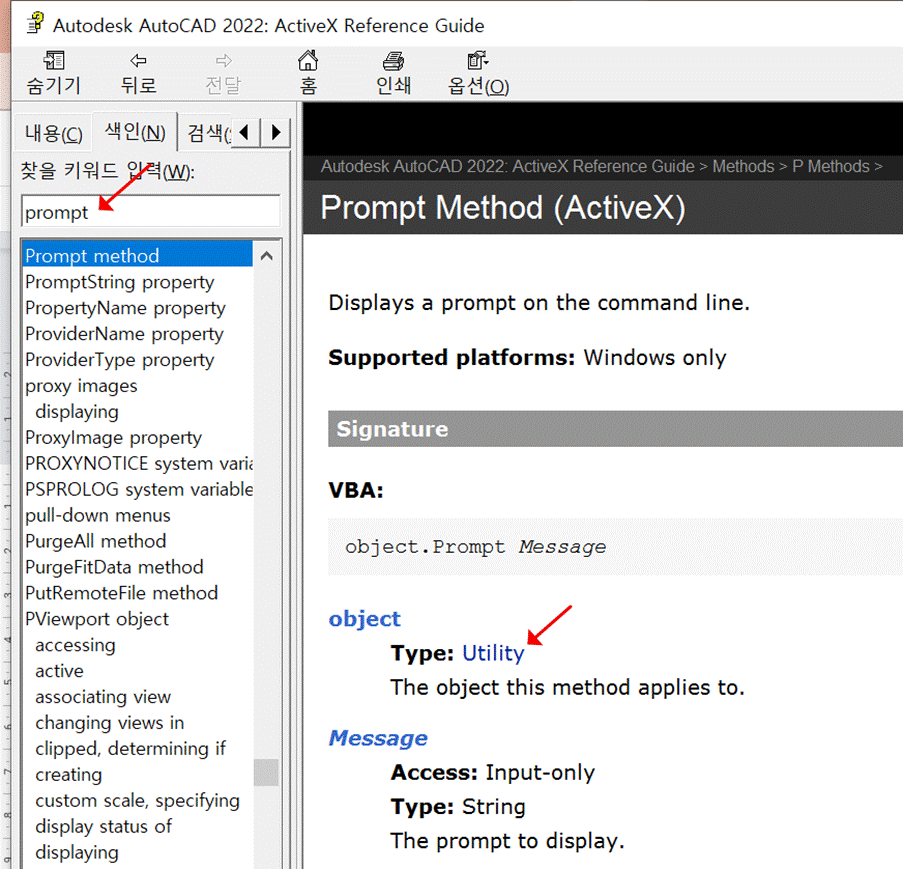Select 'PropertyName property' index entry

pyautogui.click(x=125, y=308)
